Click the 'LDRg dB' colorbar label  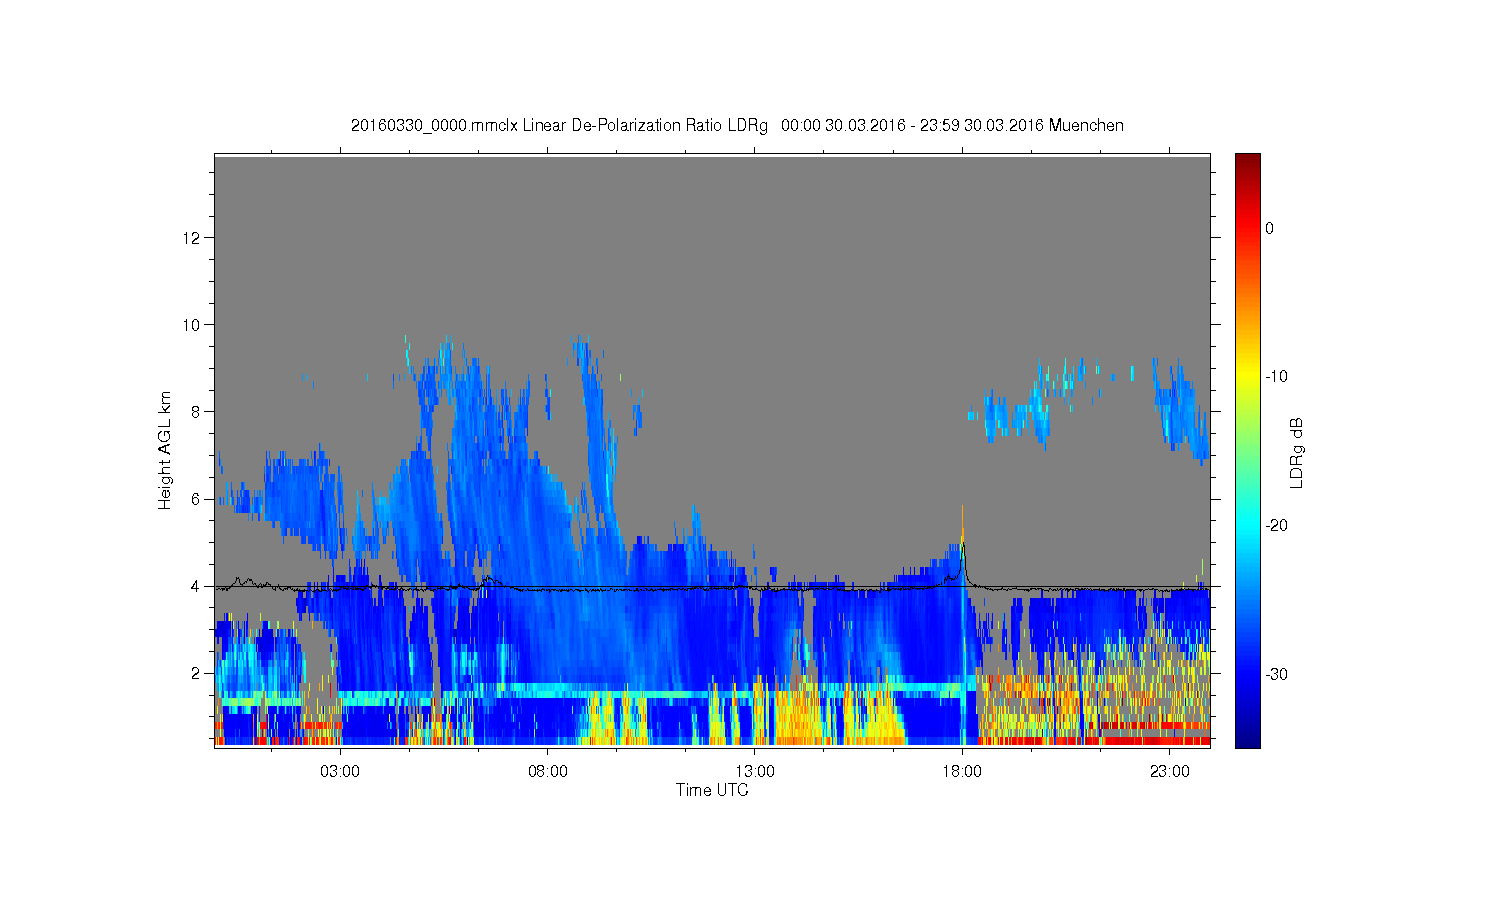point(1297,453)
